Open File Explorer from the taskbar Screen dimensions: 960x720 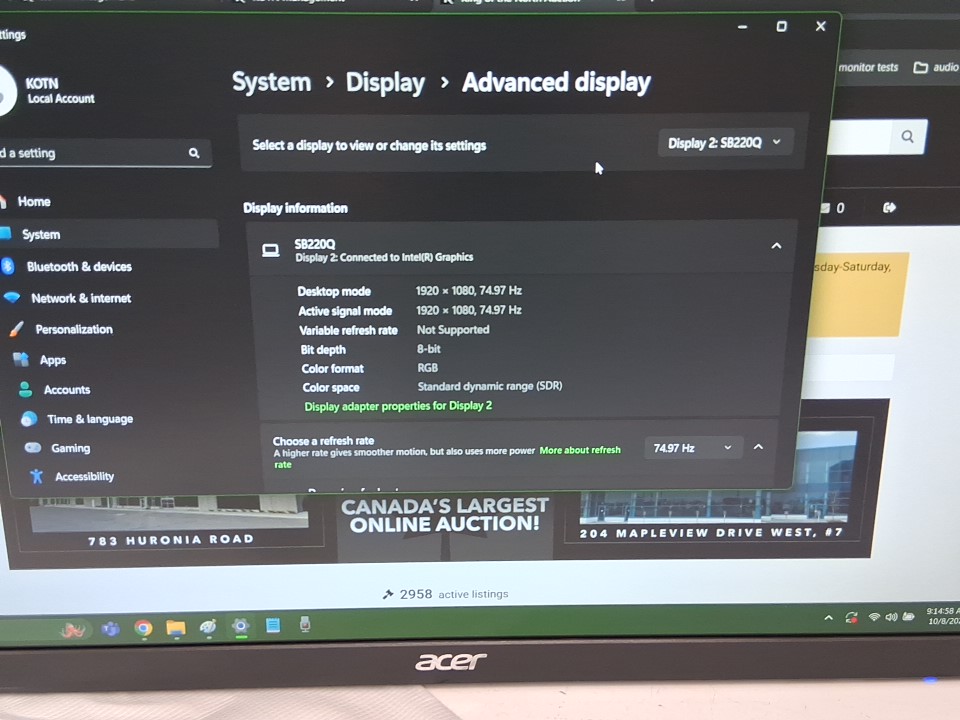pos(176,628)
